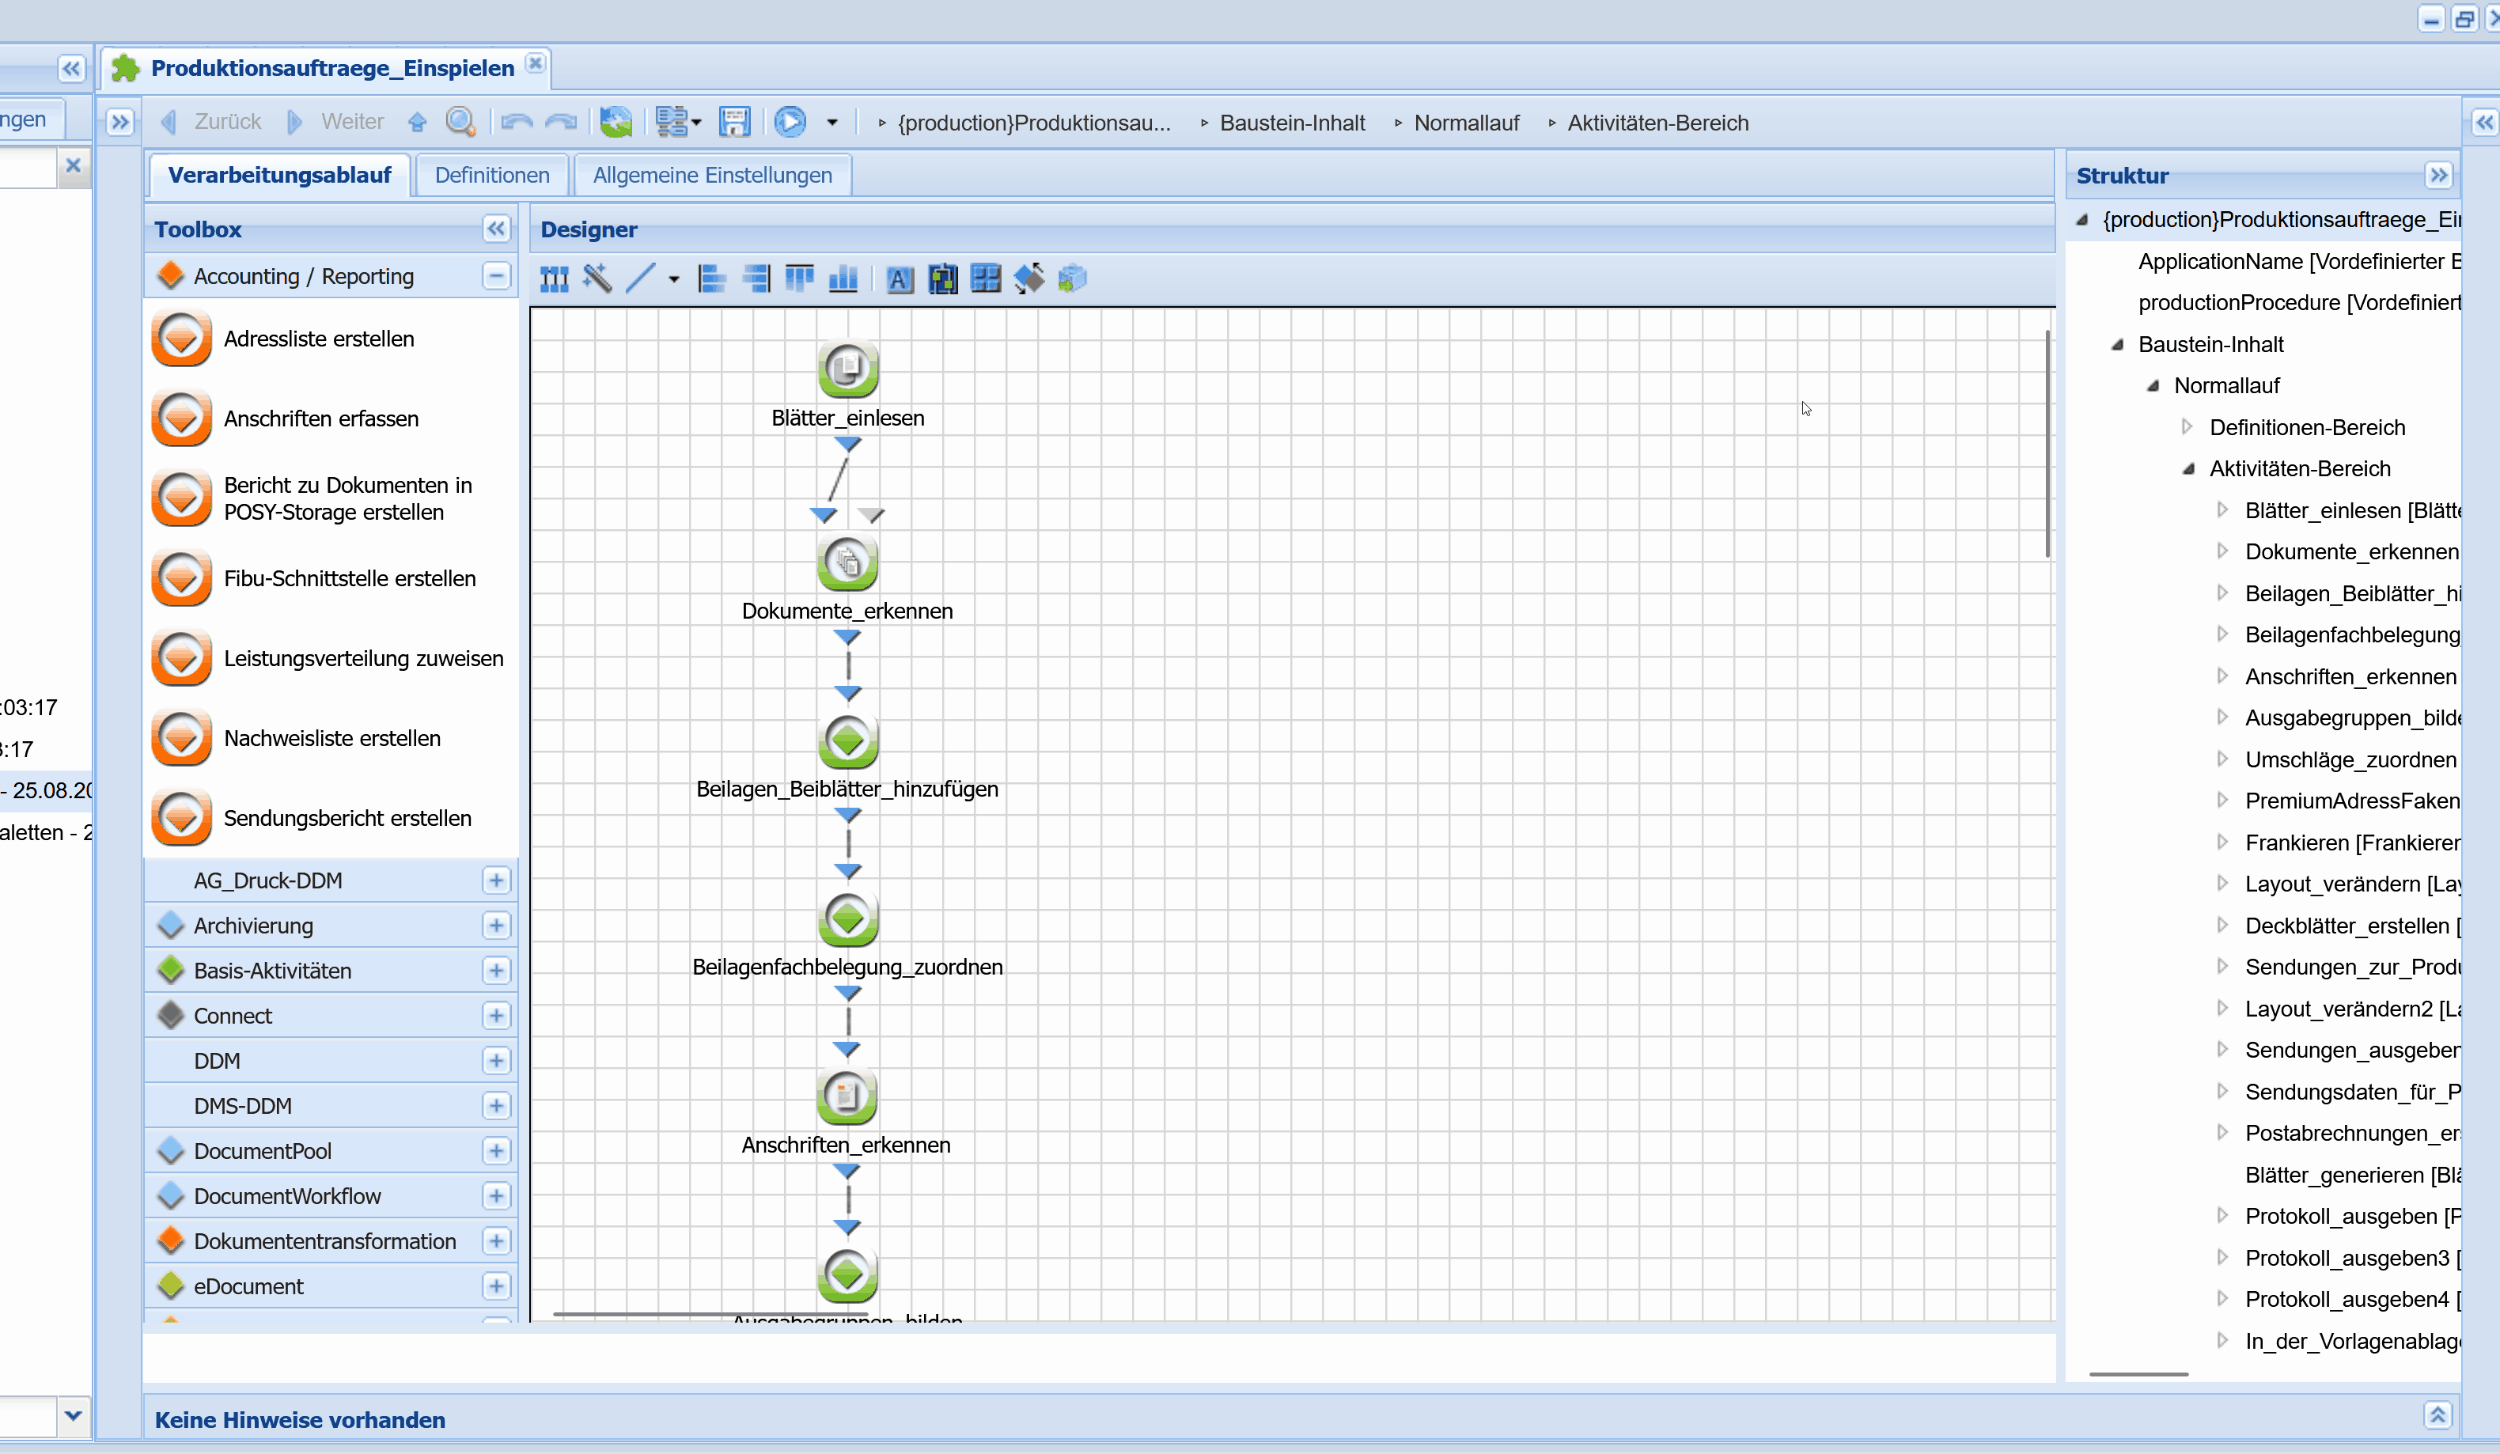2500x1454 pixels.
Task: Click the magnifier search icon in toolbar
Action: click(x=460, y=122)
